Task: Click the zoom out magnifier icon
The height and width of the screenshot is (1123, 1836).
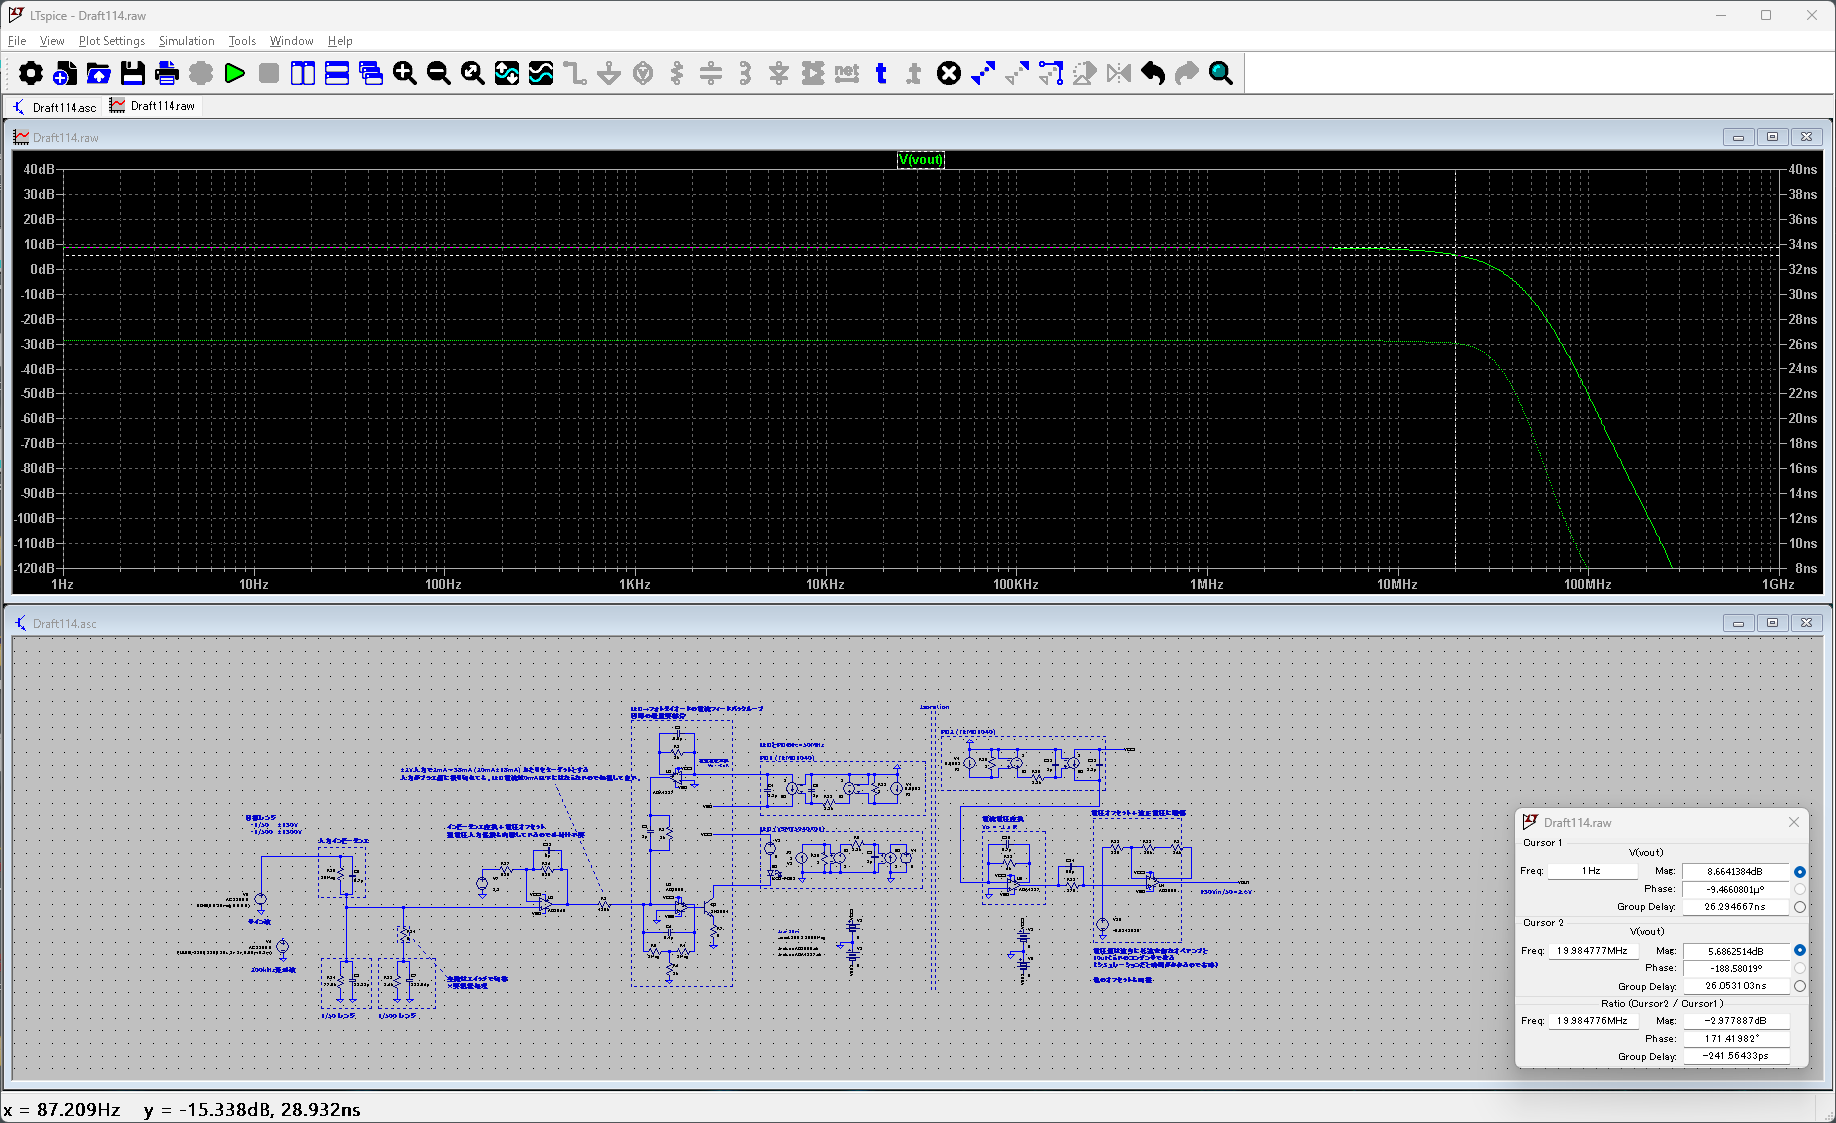Action: pos(438,73)
